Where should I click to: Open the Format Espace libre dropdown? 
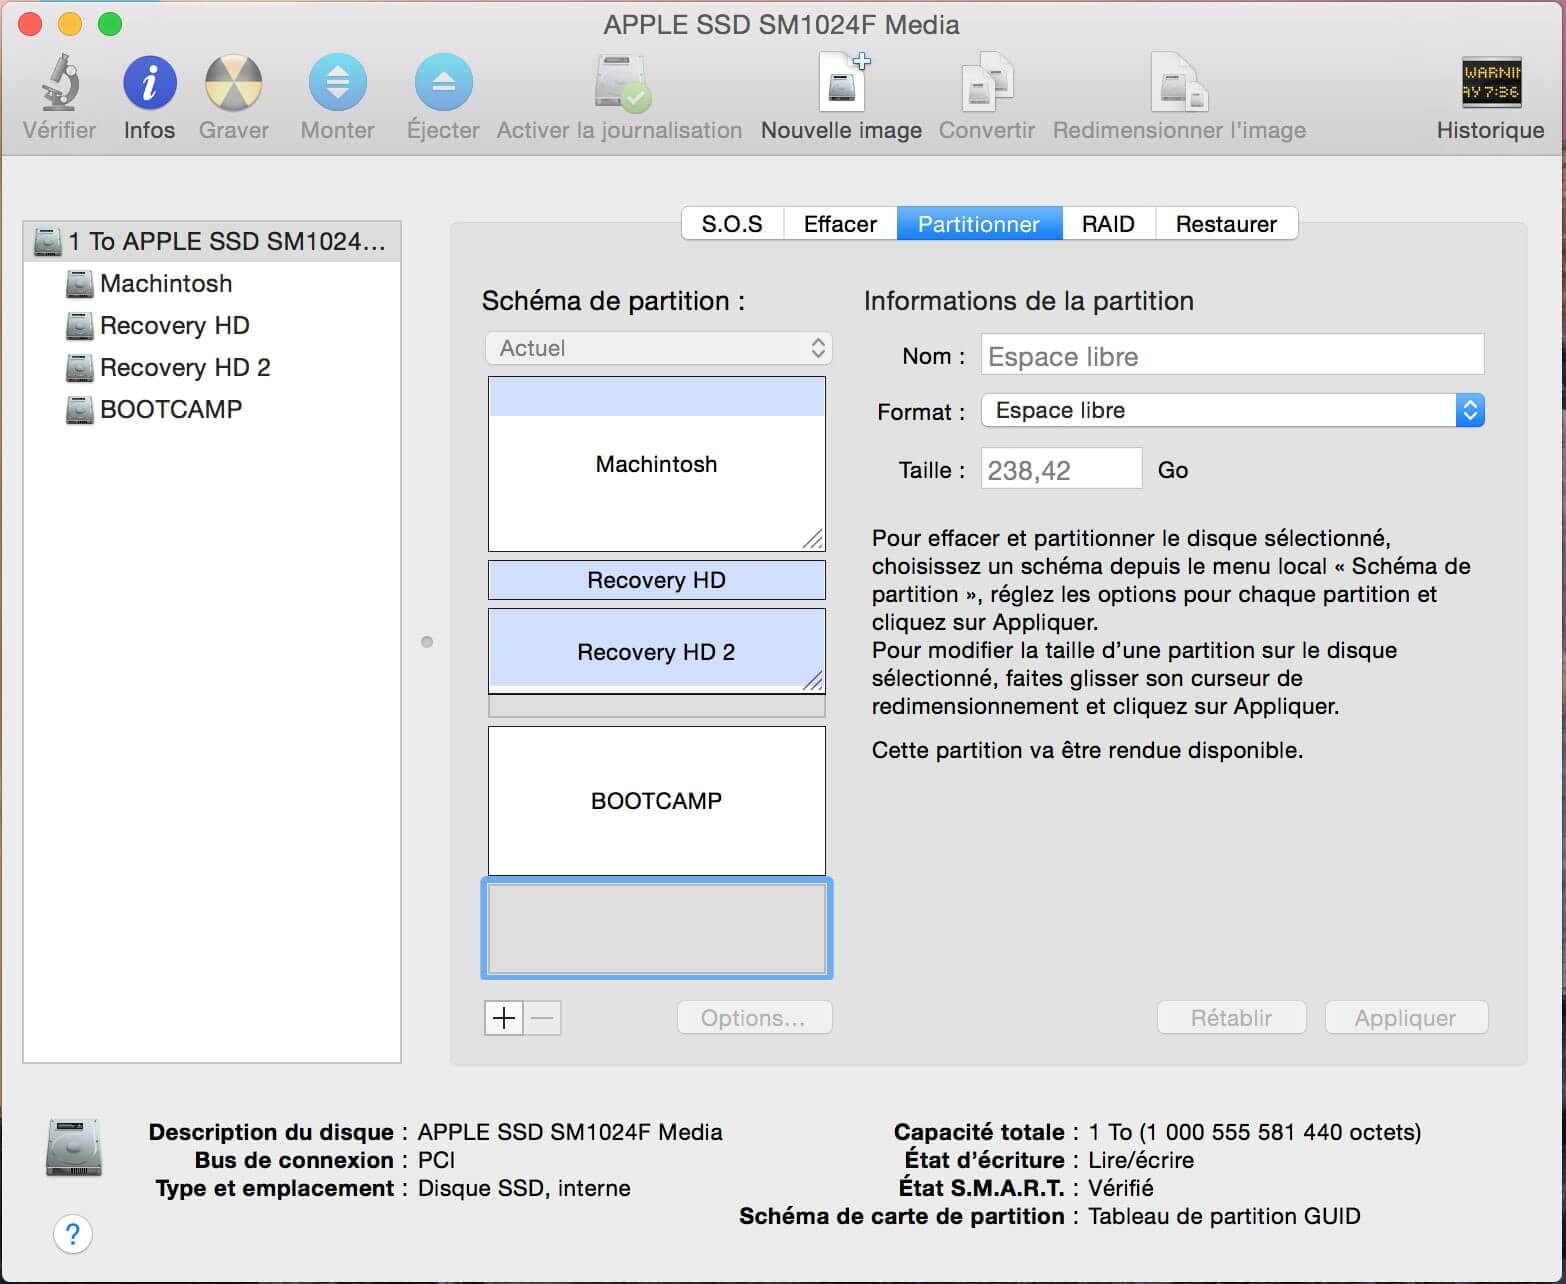point(1232,410)
